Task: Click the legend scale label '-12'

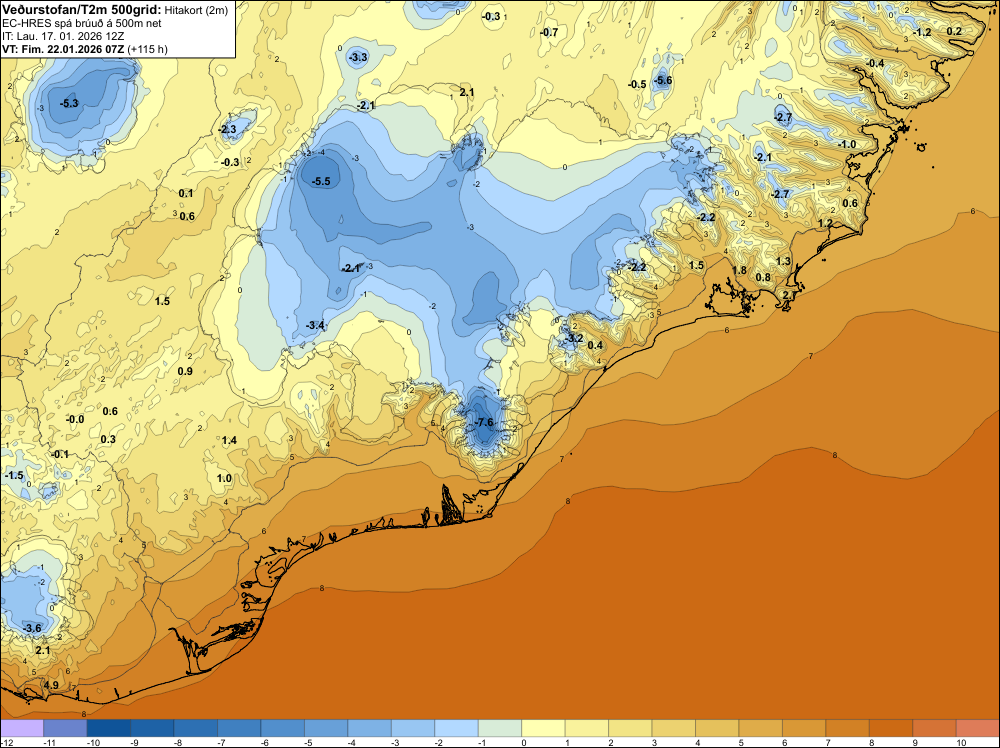Action: 5,742
